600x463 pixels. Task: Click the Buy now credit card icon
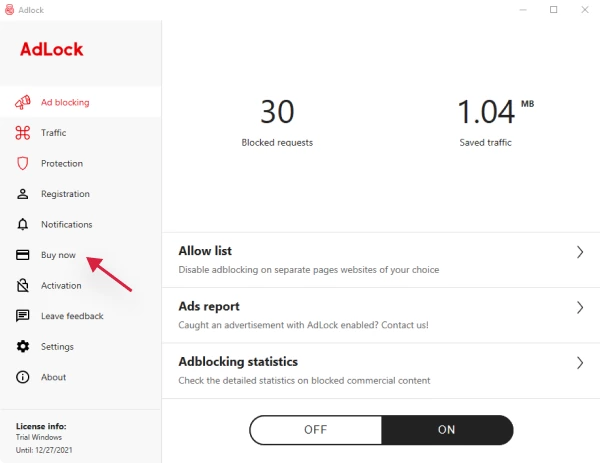click(23, 255)
